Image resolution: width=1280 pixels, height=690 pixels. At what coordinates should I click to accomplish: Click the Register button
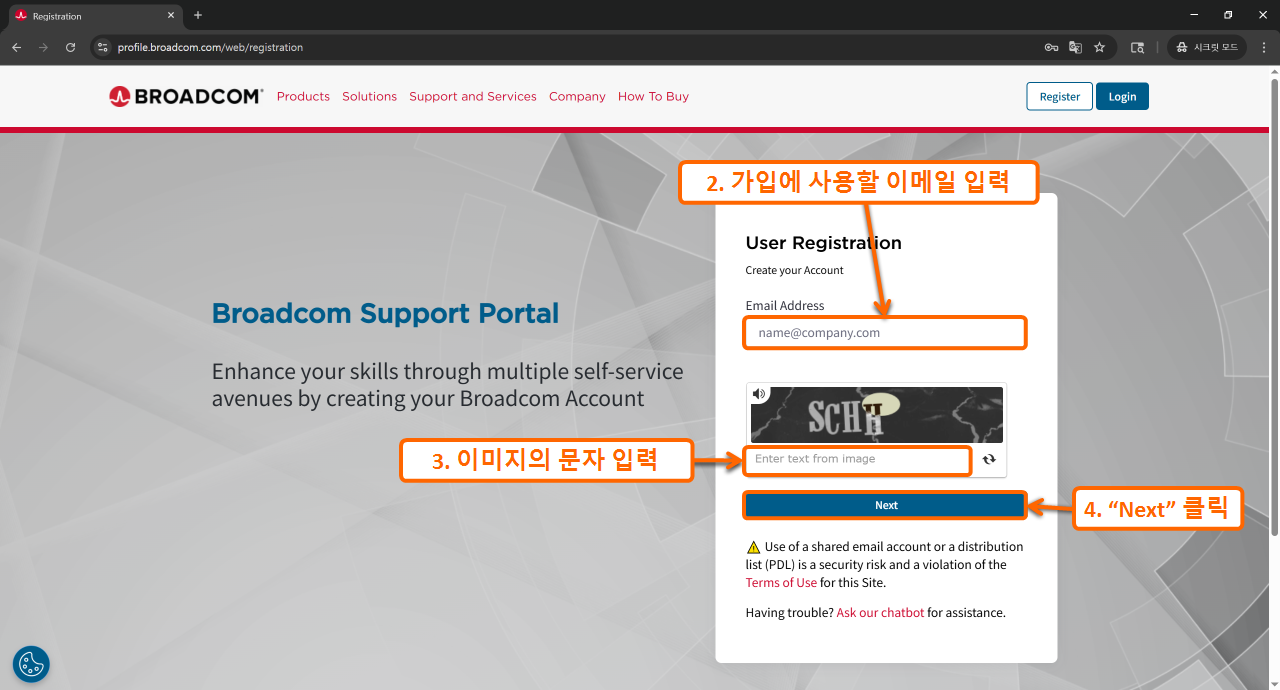[x=1059, y=96]
